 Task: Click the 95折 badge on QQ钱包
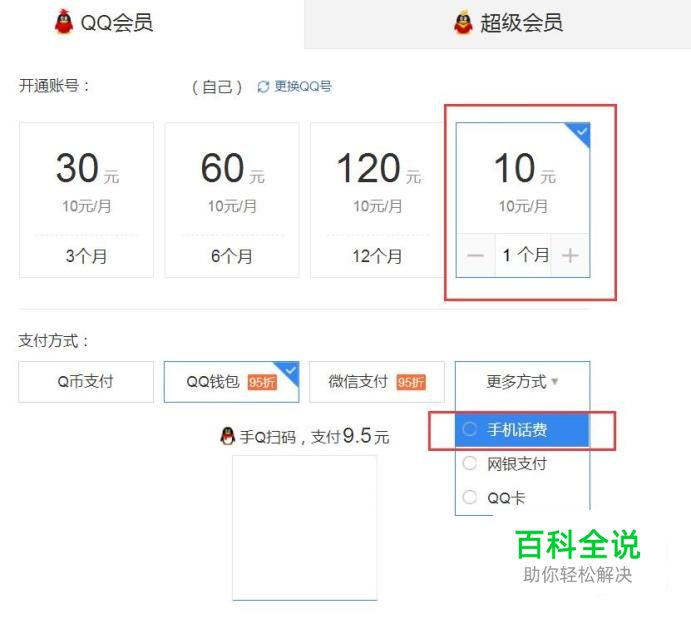coord(262,382)
